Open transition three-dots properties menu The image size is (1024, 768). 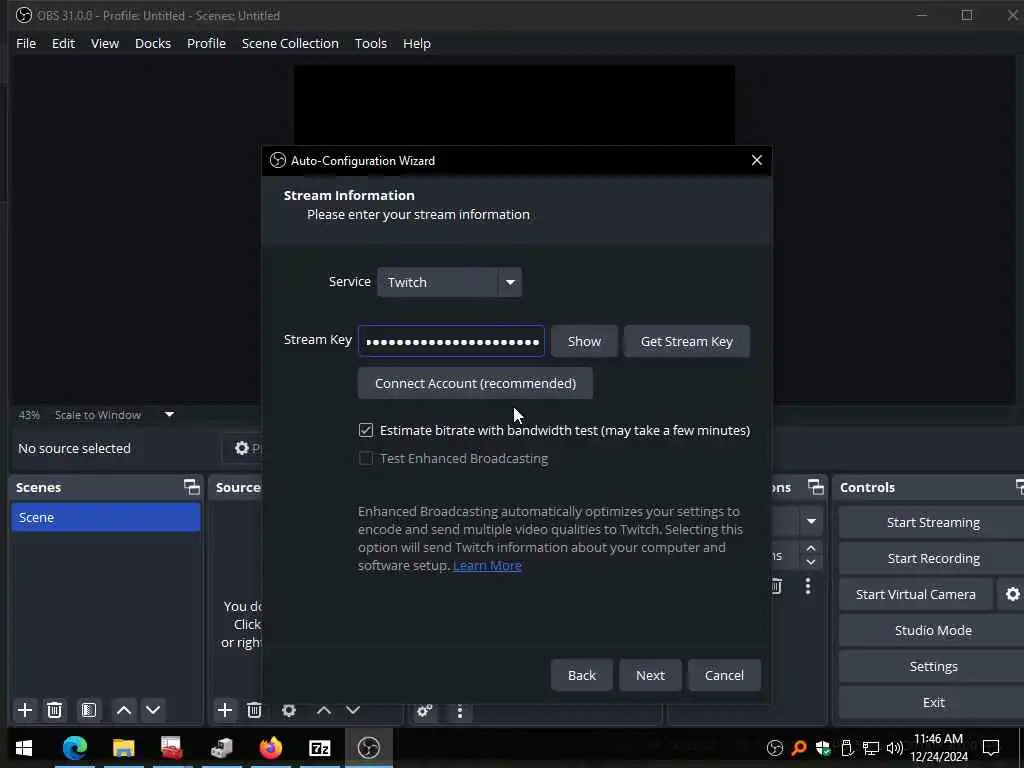pos(808,586)
